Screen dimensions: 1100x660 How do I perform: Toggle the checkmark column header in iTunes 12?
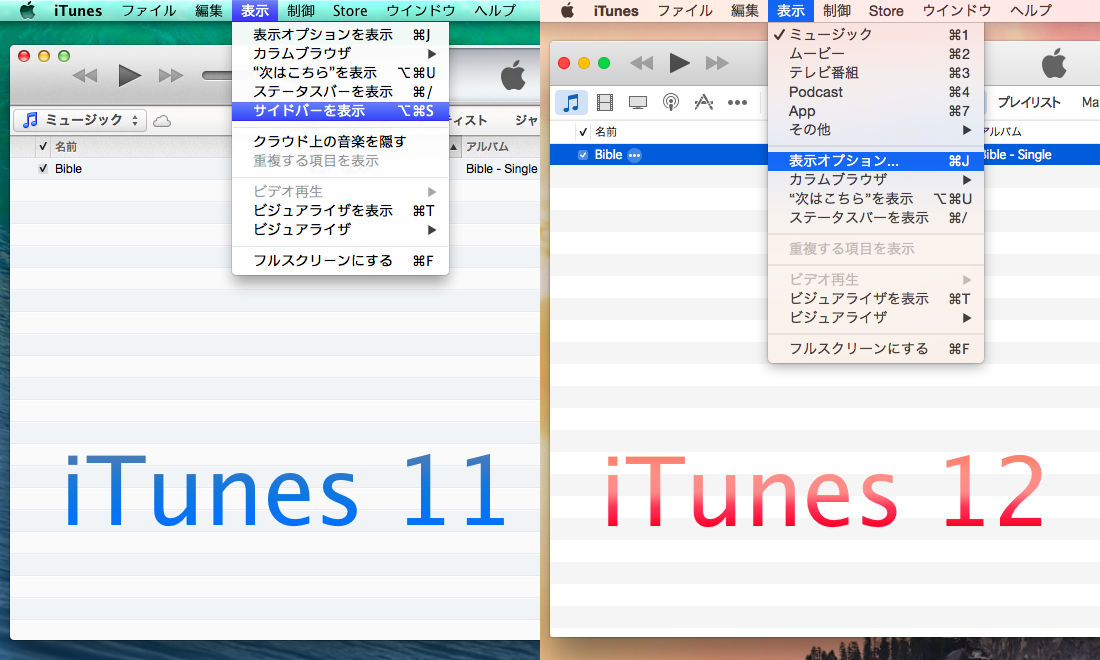click(x=583, y=131)
